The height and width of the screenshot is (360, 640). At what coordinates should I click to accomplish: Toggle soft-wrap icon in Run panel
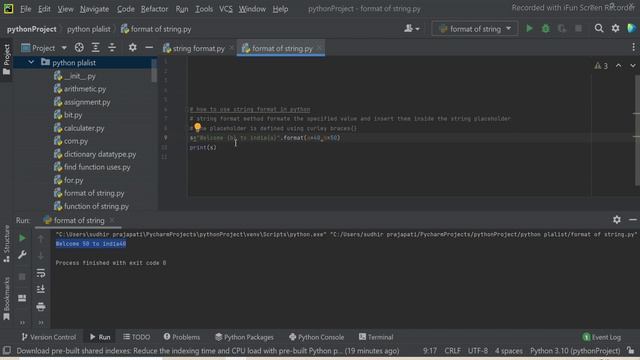[x=41, y=273]
